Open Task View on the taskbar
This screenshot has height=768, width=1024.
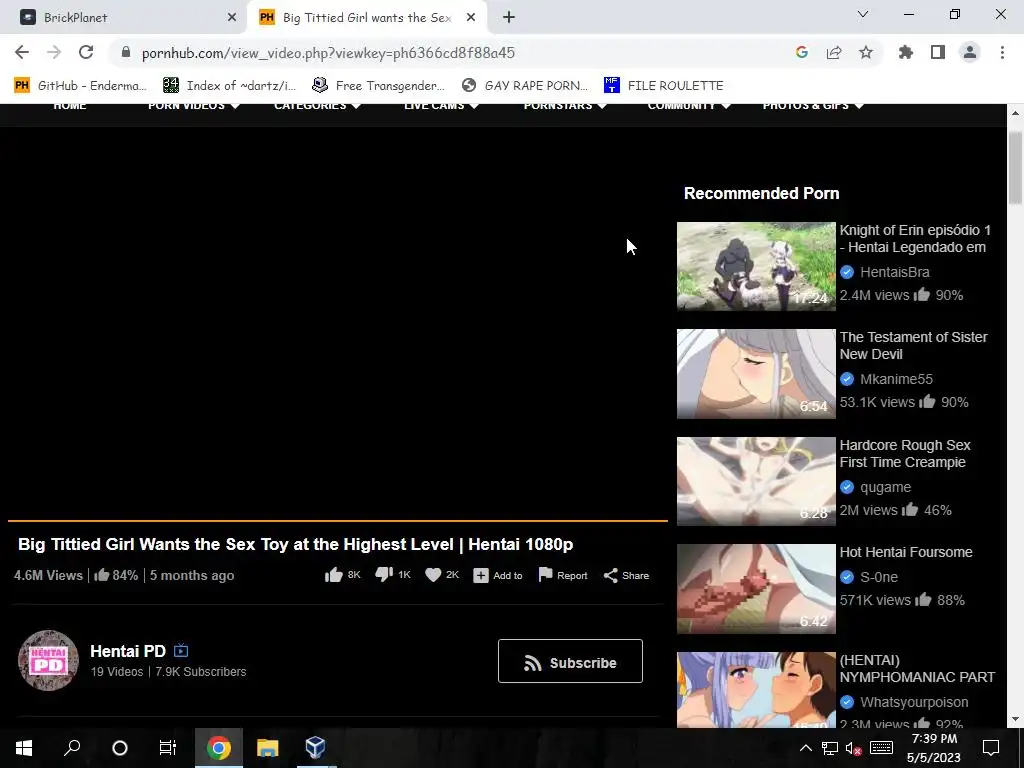(x=168, y=748)
